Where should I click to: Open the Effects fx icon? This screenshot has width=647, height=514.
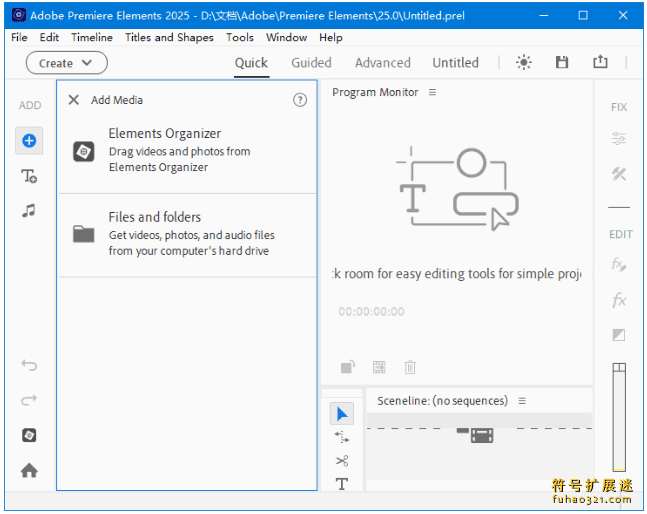tap(619, 300)
